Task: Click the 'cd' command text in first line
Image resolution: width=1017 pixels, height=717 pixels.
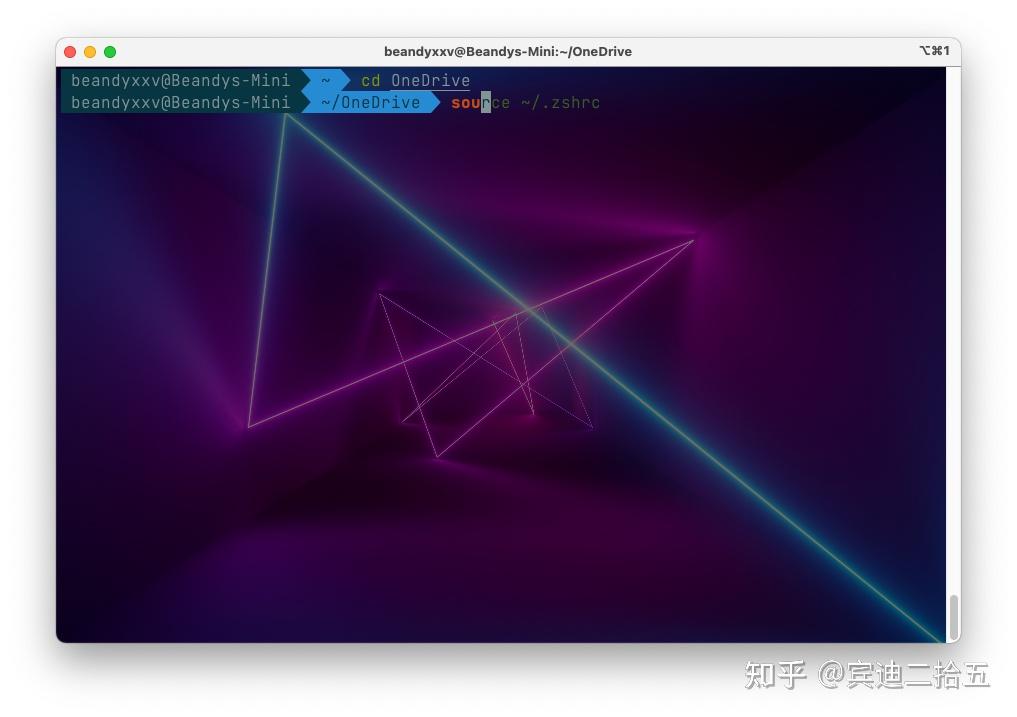Action: [x=370, y=80]
